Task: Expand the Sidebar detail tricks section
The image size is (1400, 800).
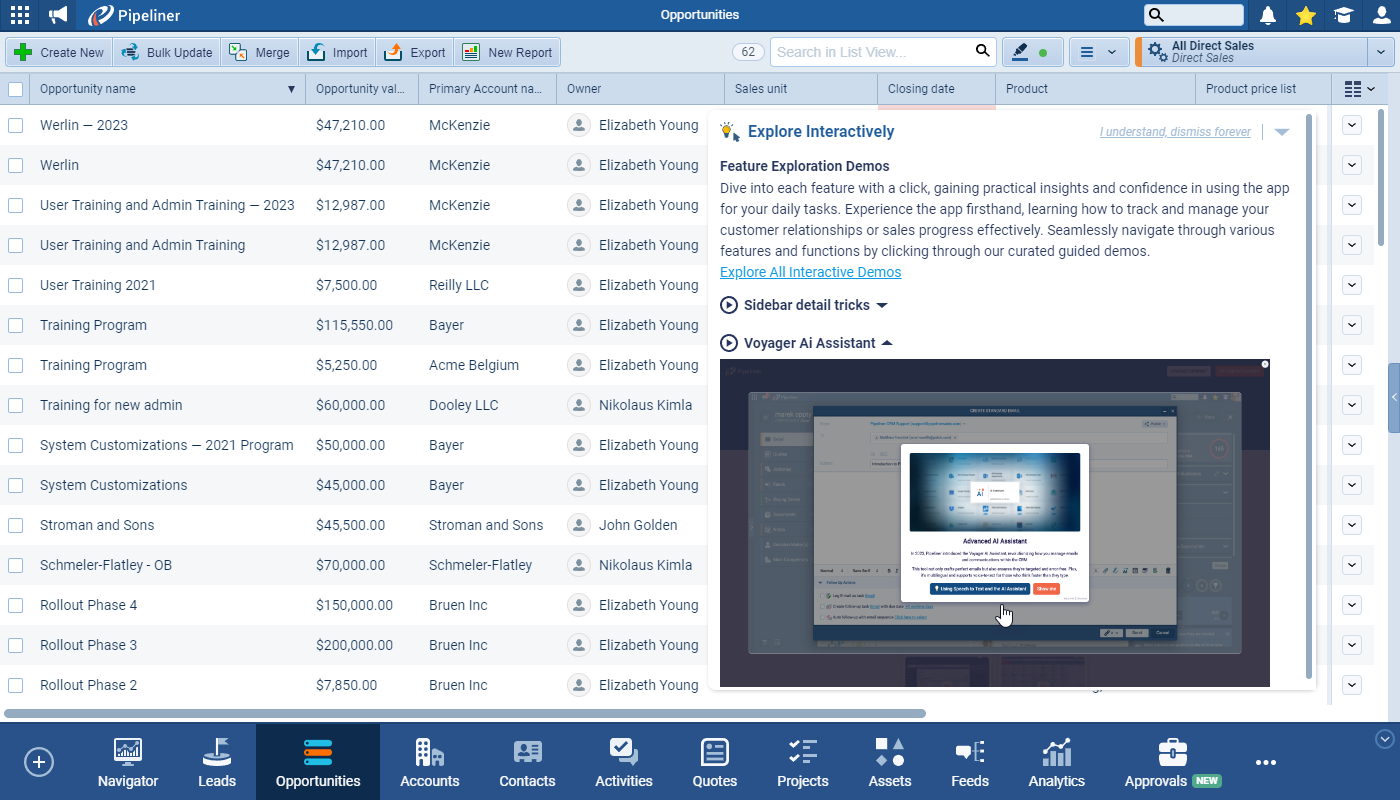Action: pos(805,305)
